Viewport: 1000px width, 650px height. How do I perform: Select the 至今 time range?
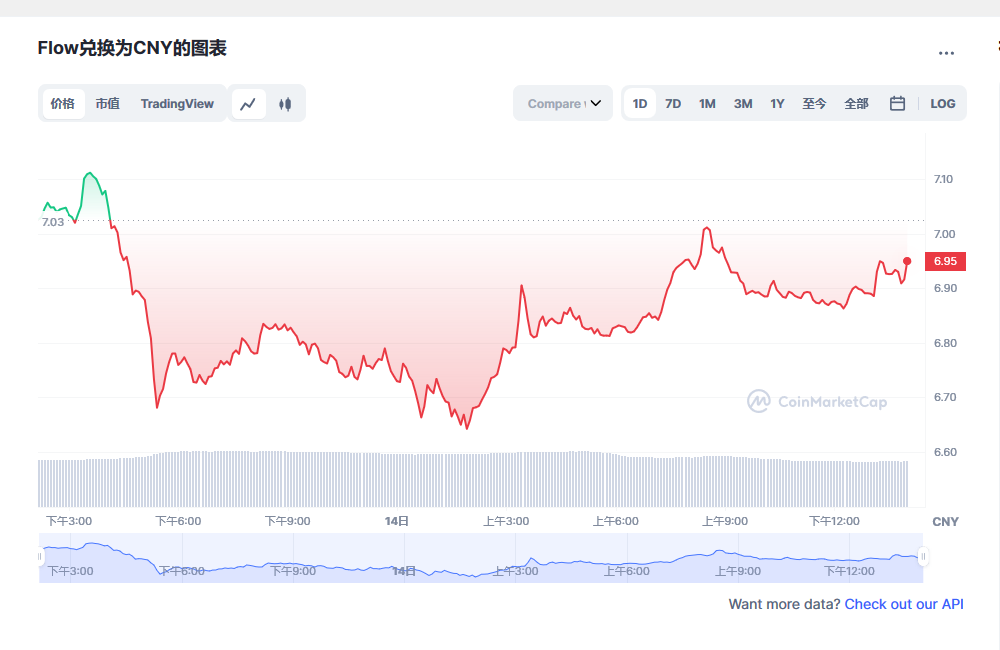814,104
